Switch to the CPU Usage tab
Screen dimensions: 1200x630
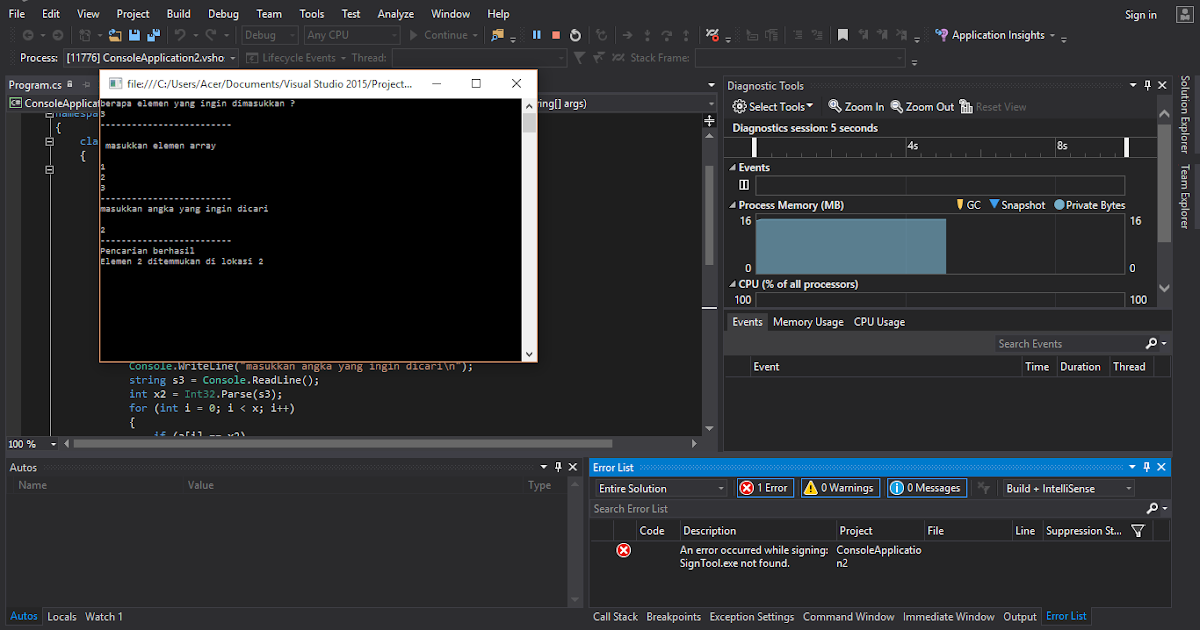coord(879,322)
